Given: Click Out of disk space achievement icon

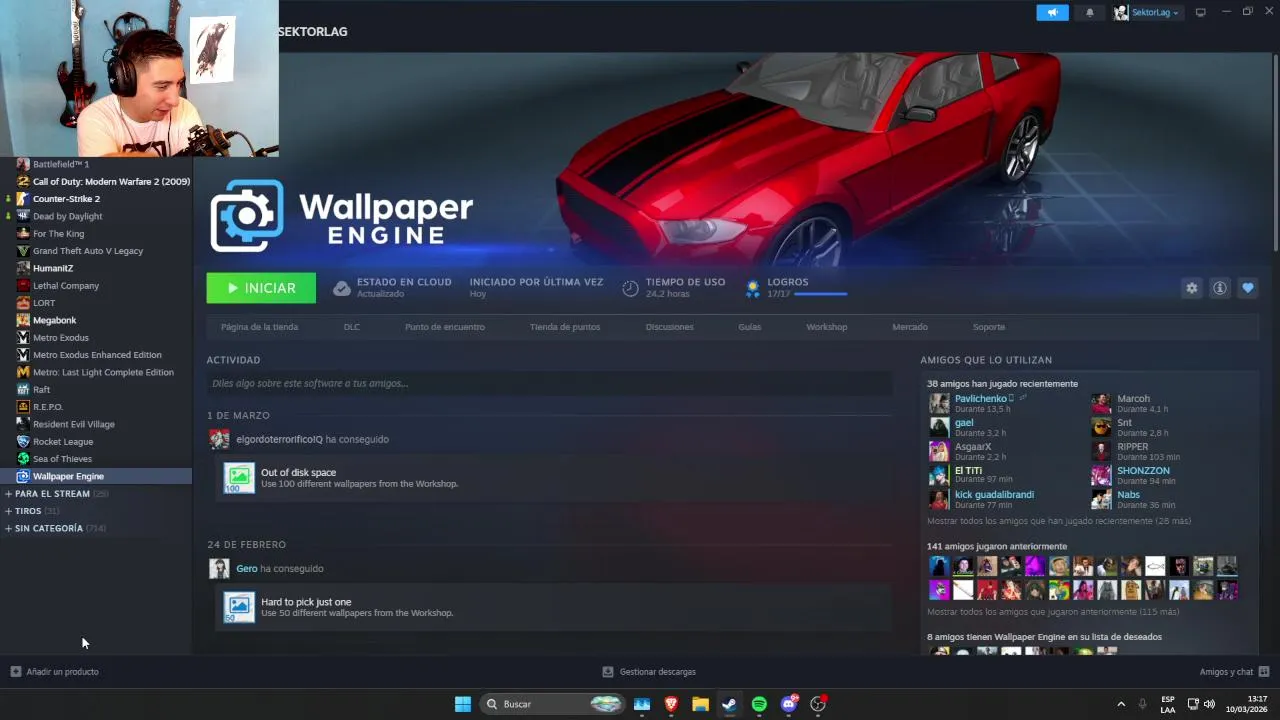Looking at the screenshot, I should point(239,478).
